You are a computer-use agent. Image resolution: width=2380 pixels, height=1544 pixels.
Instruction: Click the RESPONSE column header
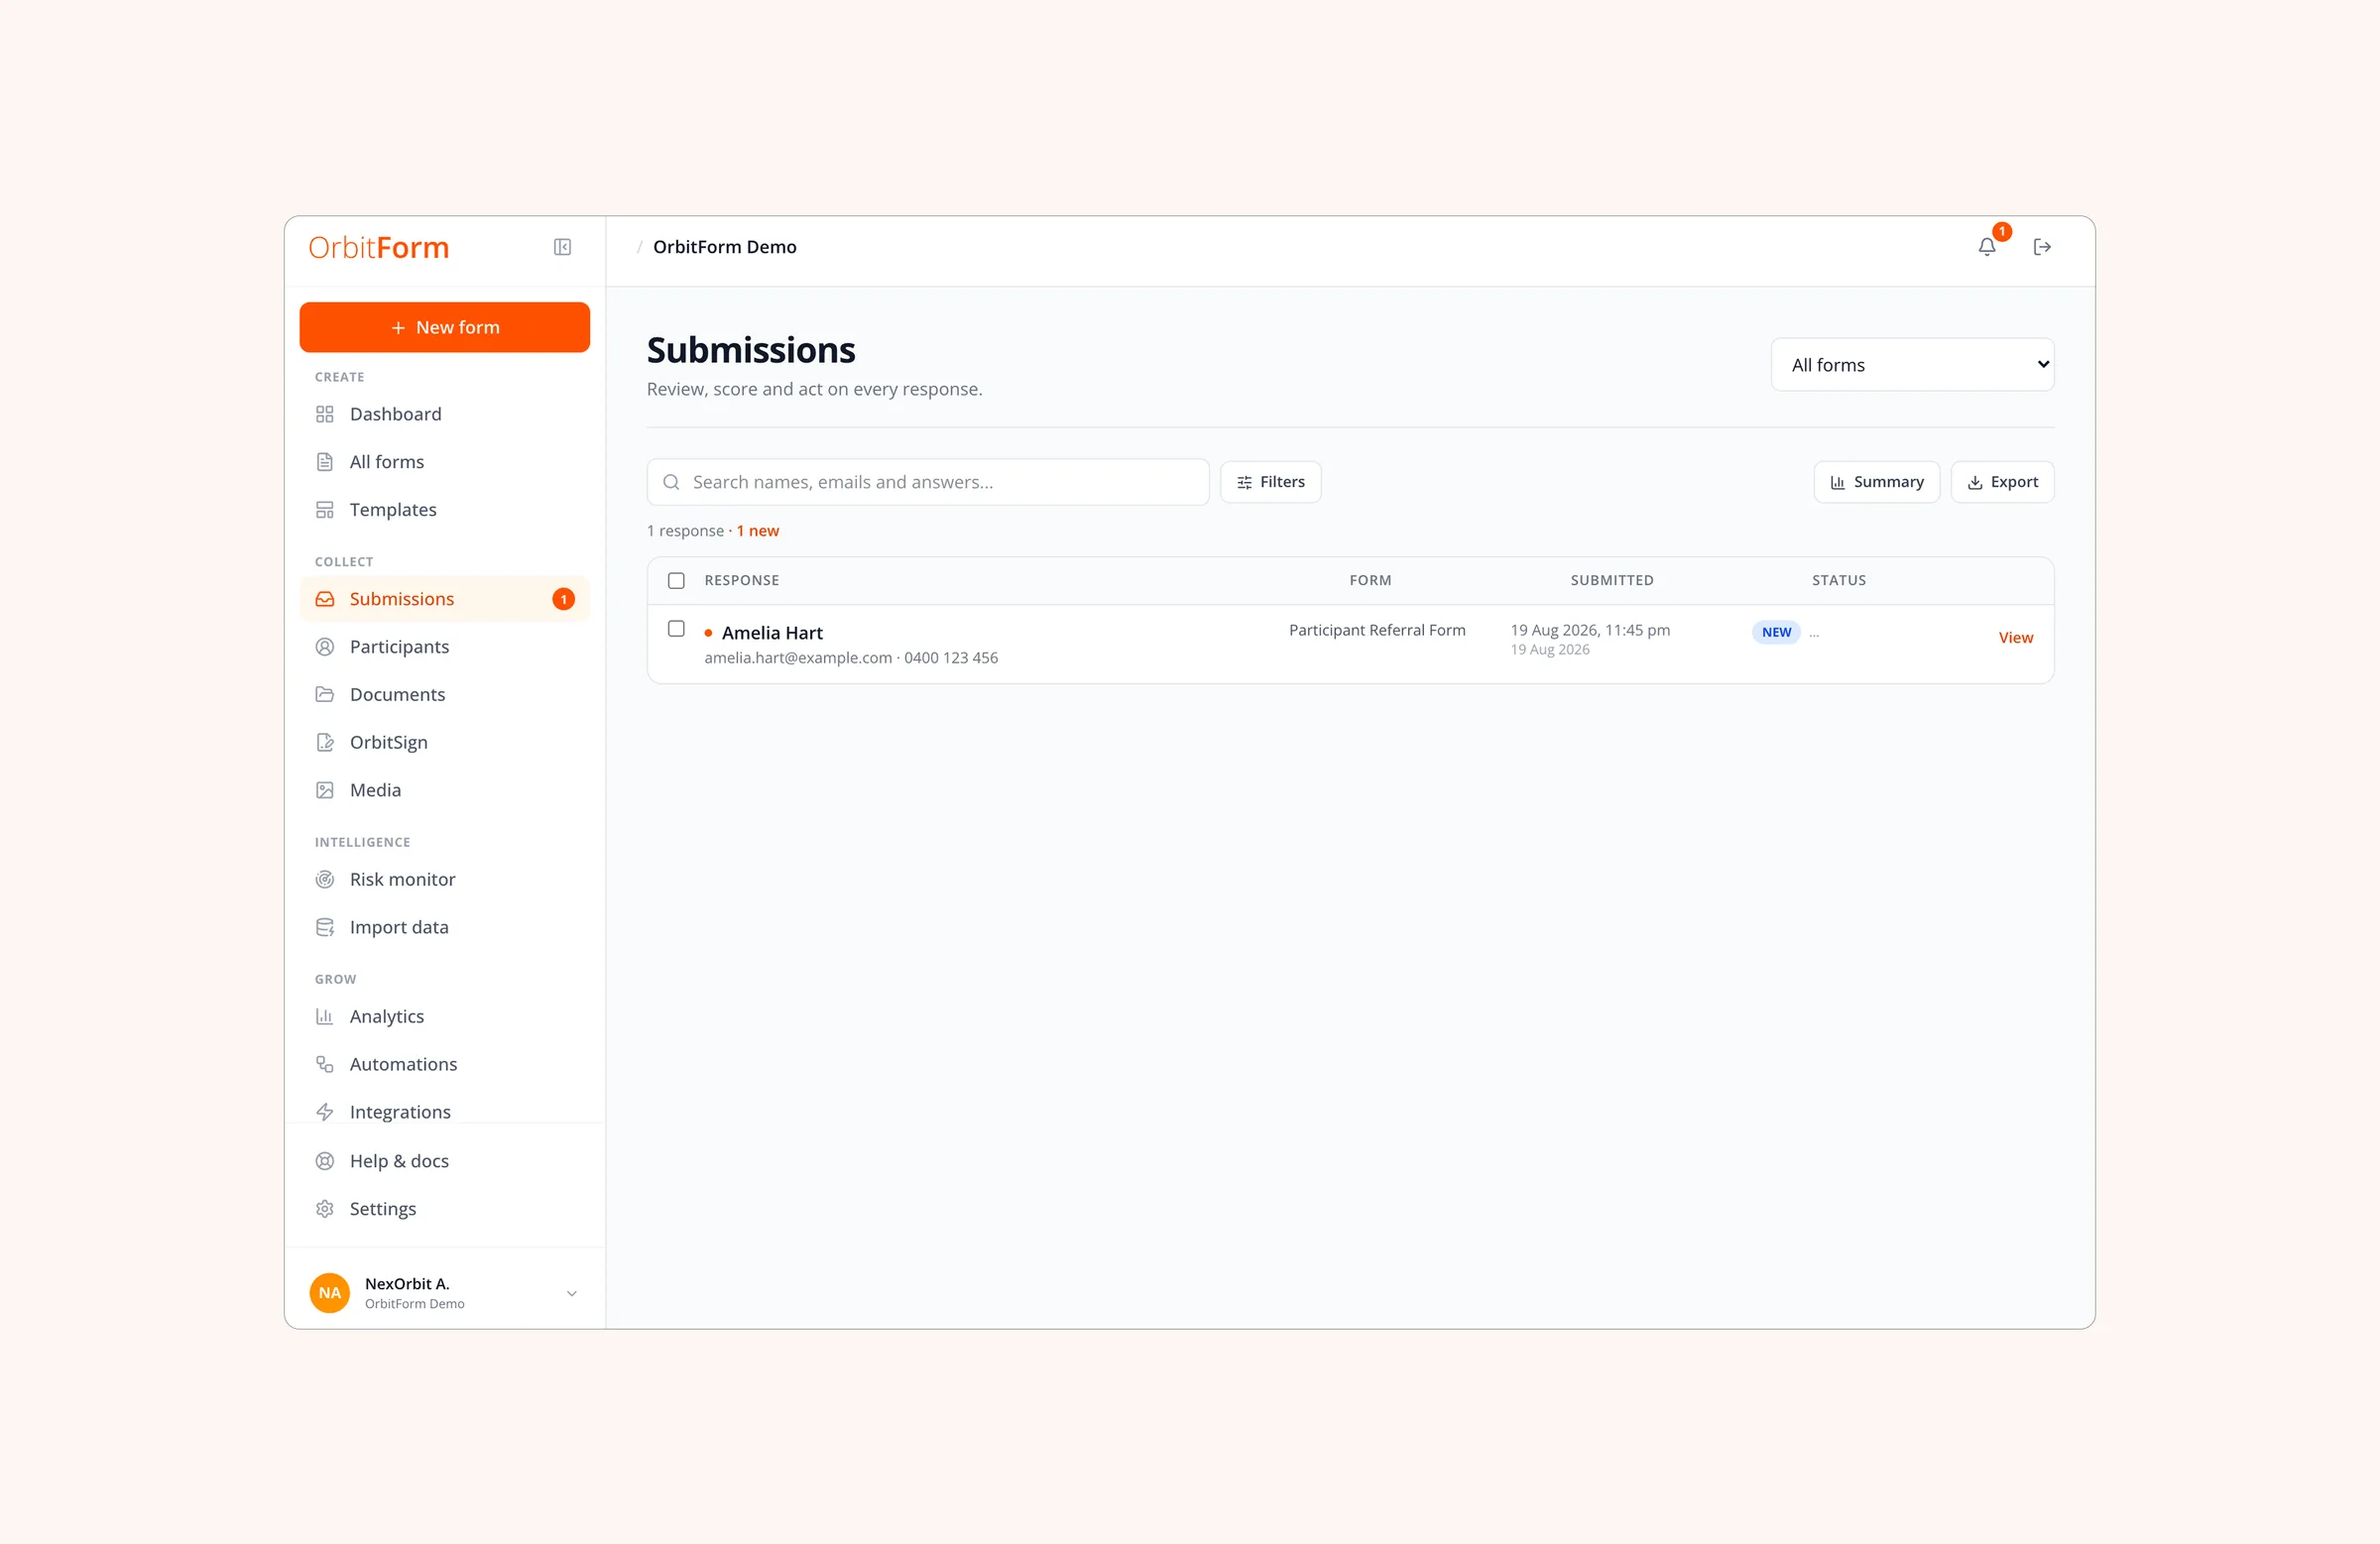tap(742, 581)
